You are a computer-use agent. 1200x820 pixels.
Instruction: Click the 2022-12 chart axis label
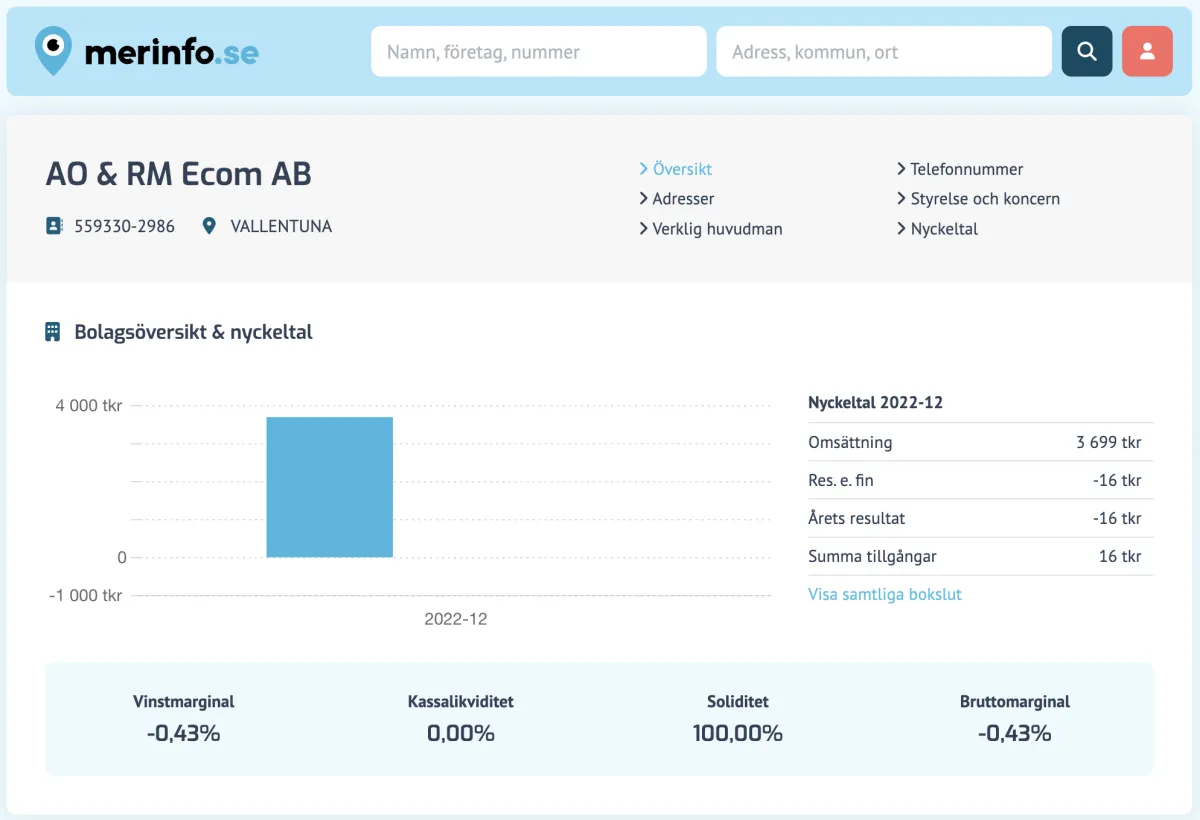click(x=456, y=619)
